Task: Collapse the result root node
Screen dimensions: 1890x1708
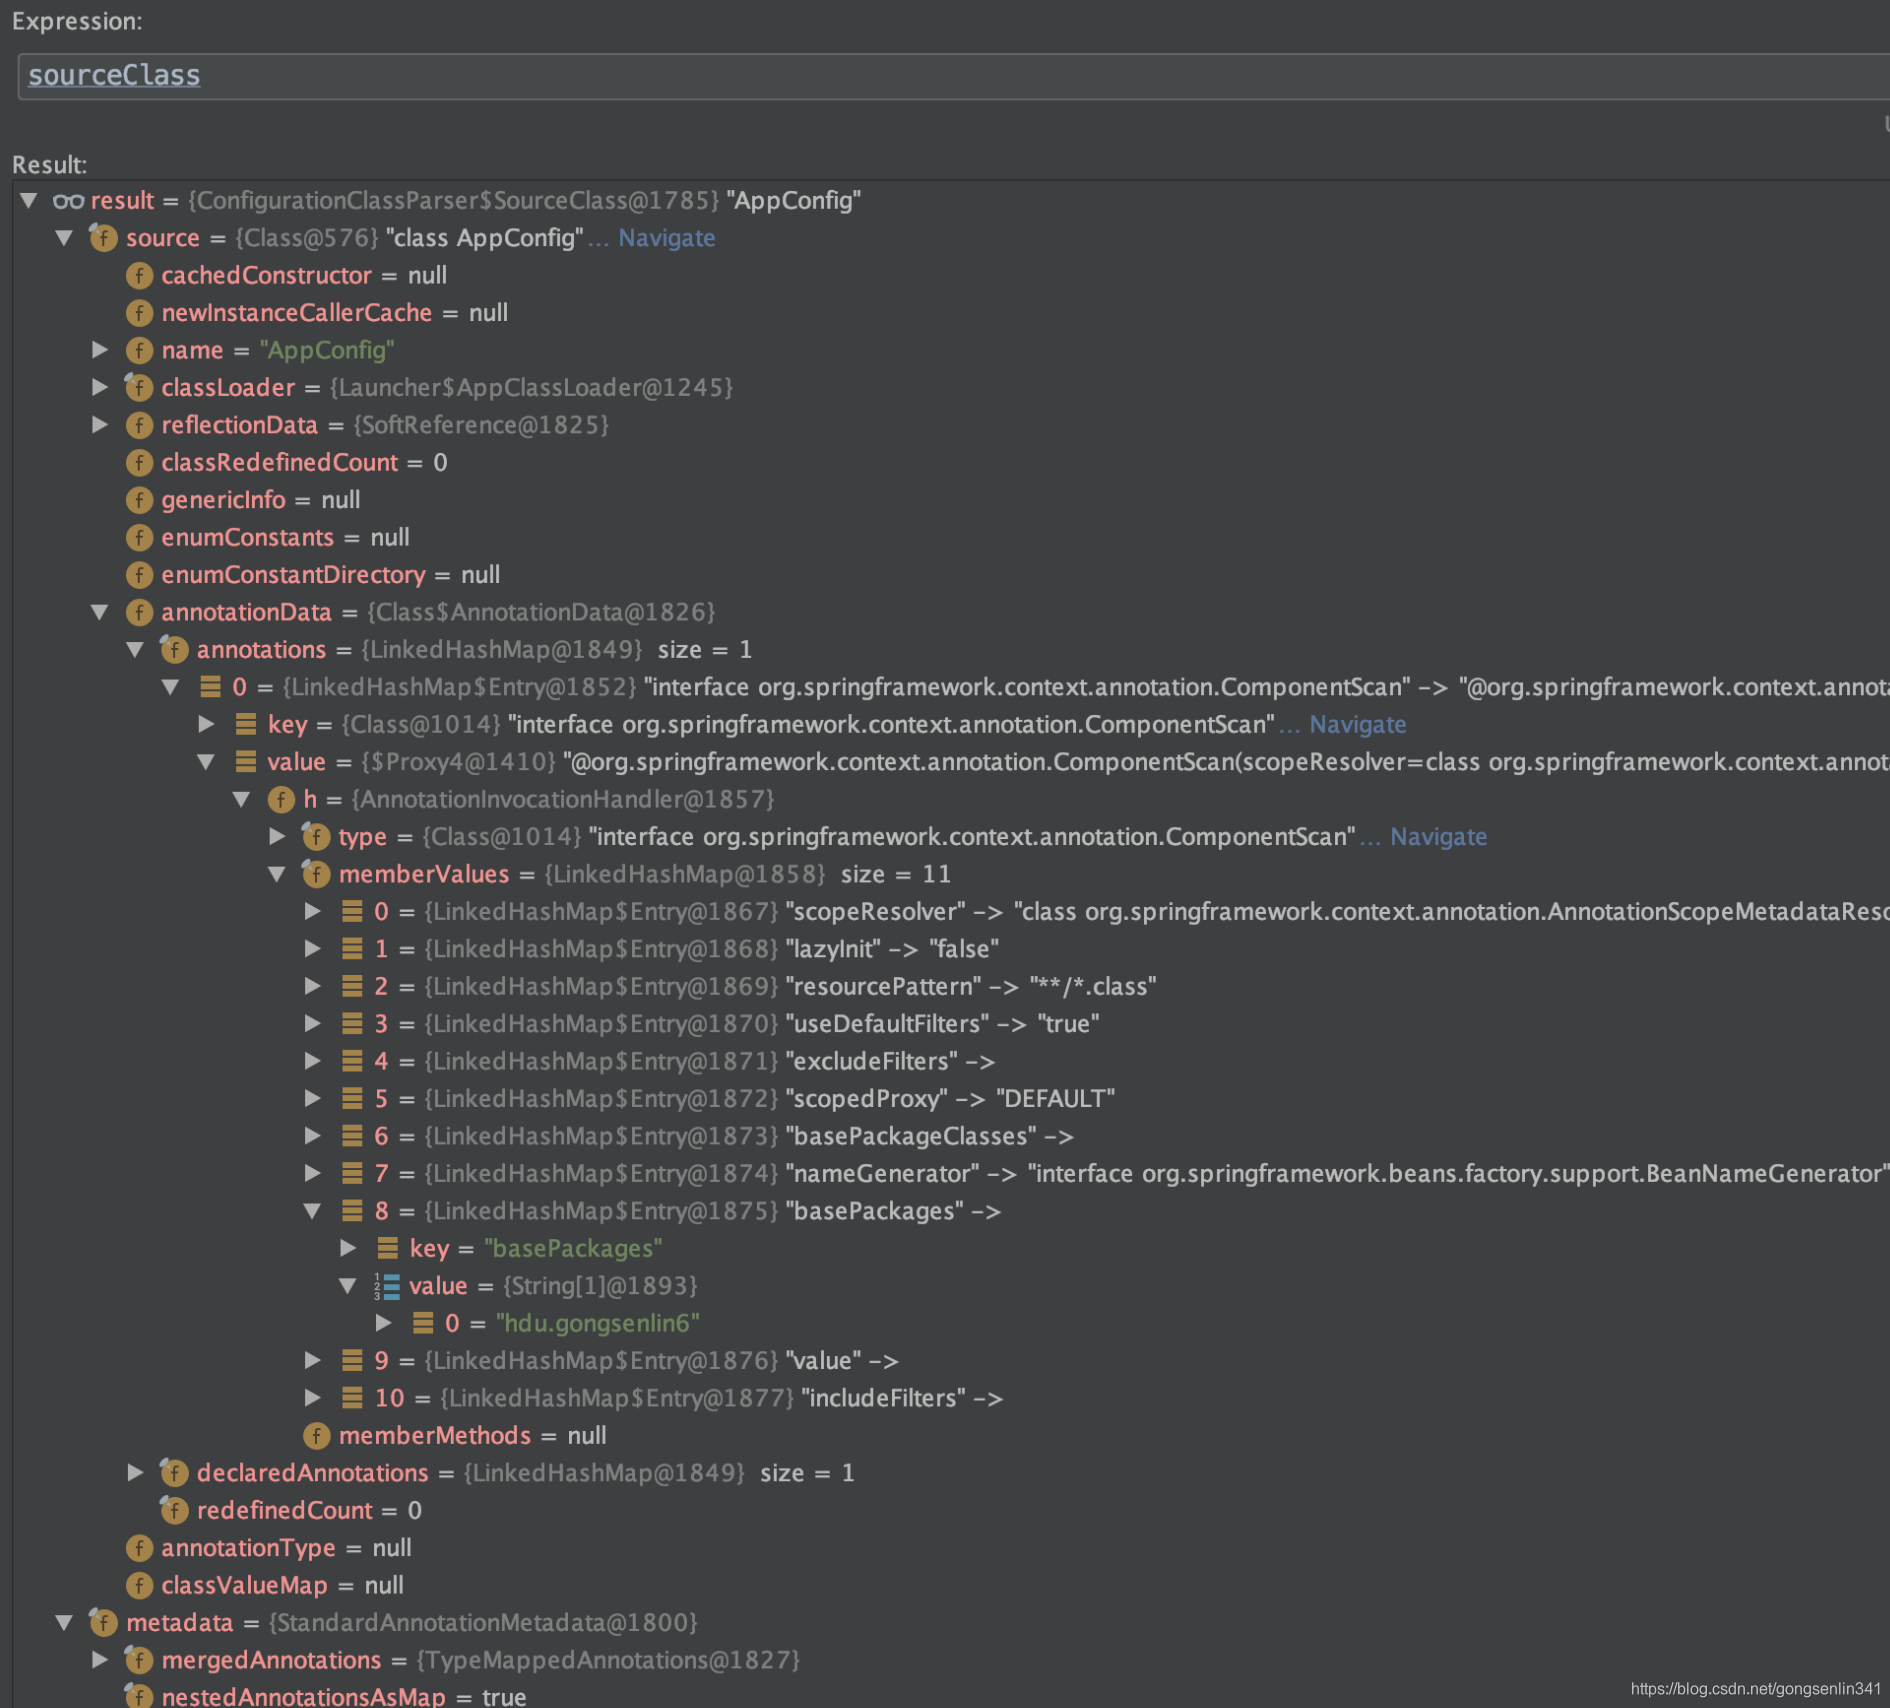Action: pos(29,201)
